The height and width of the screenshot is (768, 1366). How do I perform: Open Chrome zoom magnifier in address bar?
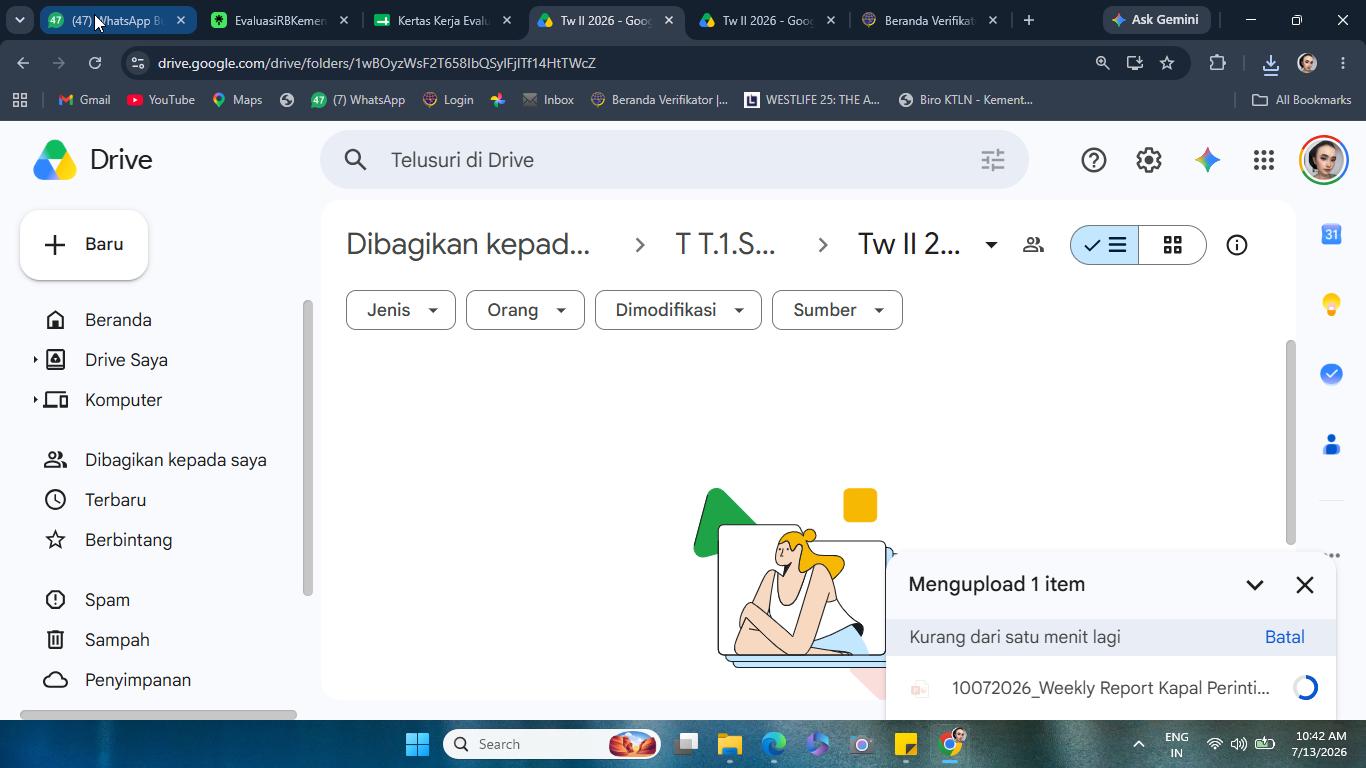pos(1102,63)
